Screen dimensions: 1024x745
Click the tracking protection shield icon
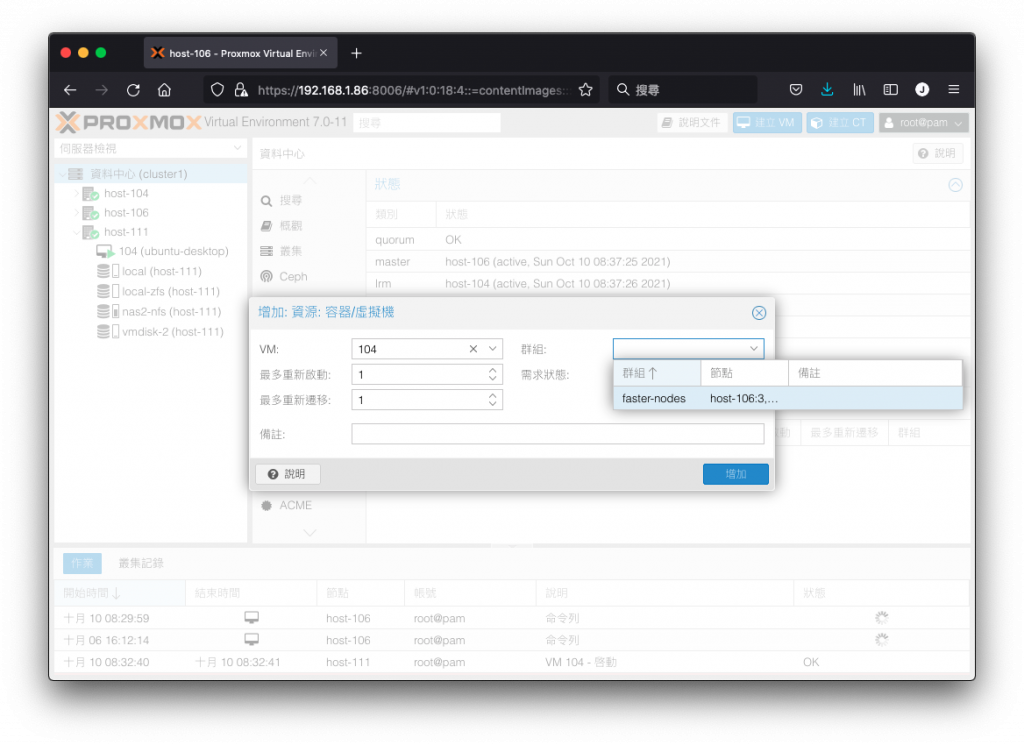pyautogui.click(x=217, y=90)
